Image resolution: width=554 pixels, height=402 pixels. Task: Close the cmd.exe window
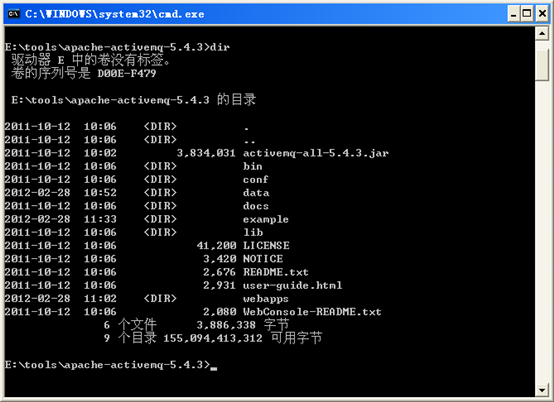[x=542, y=14]
